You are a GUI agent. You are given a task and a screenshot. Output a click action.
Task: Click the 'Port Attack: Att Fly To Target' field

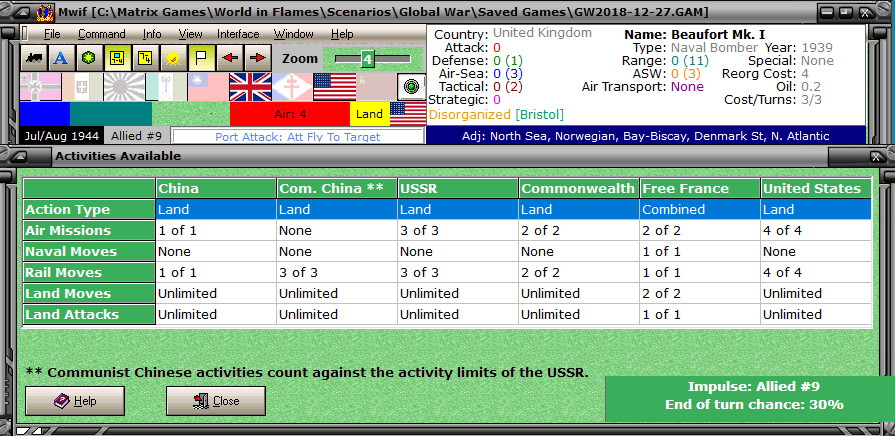[298, 136]
